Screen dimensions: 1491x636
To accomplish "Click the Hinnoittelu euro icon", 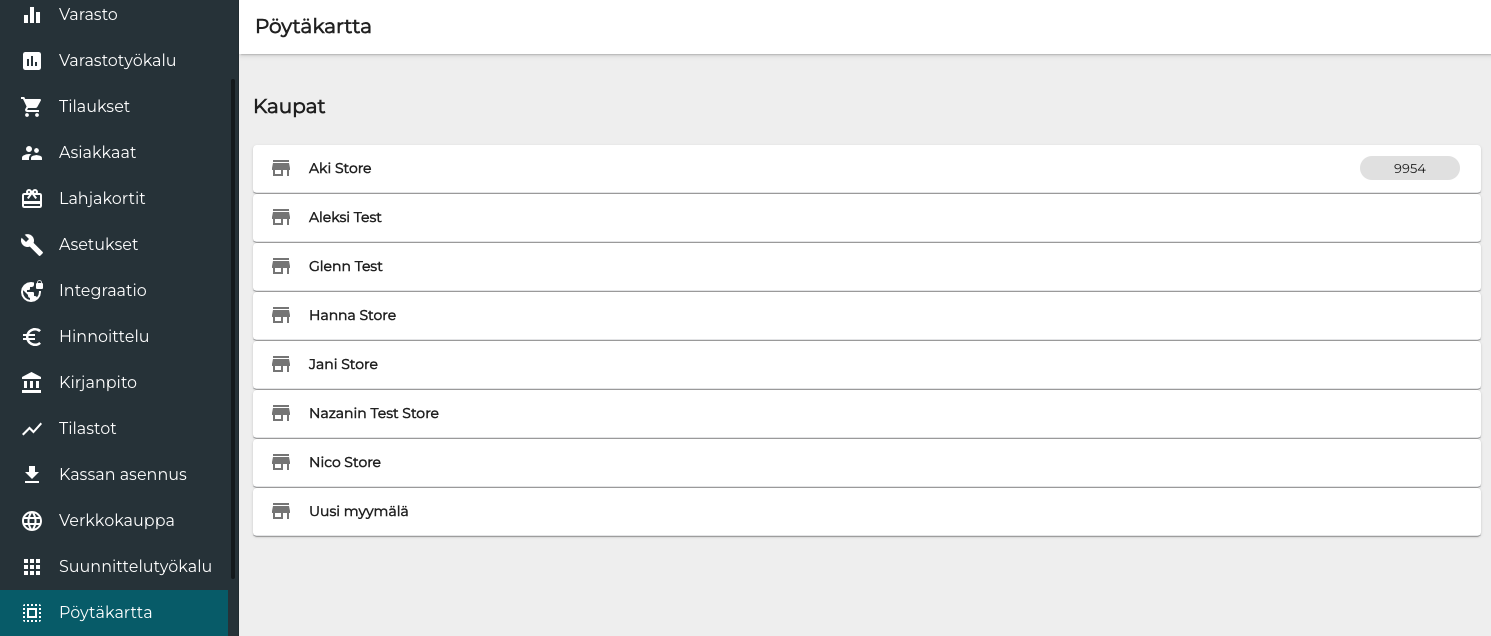I will (32, 337).
